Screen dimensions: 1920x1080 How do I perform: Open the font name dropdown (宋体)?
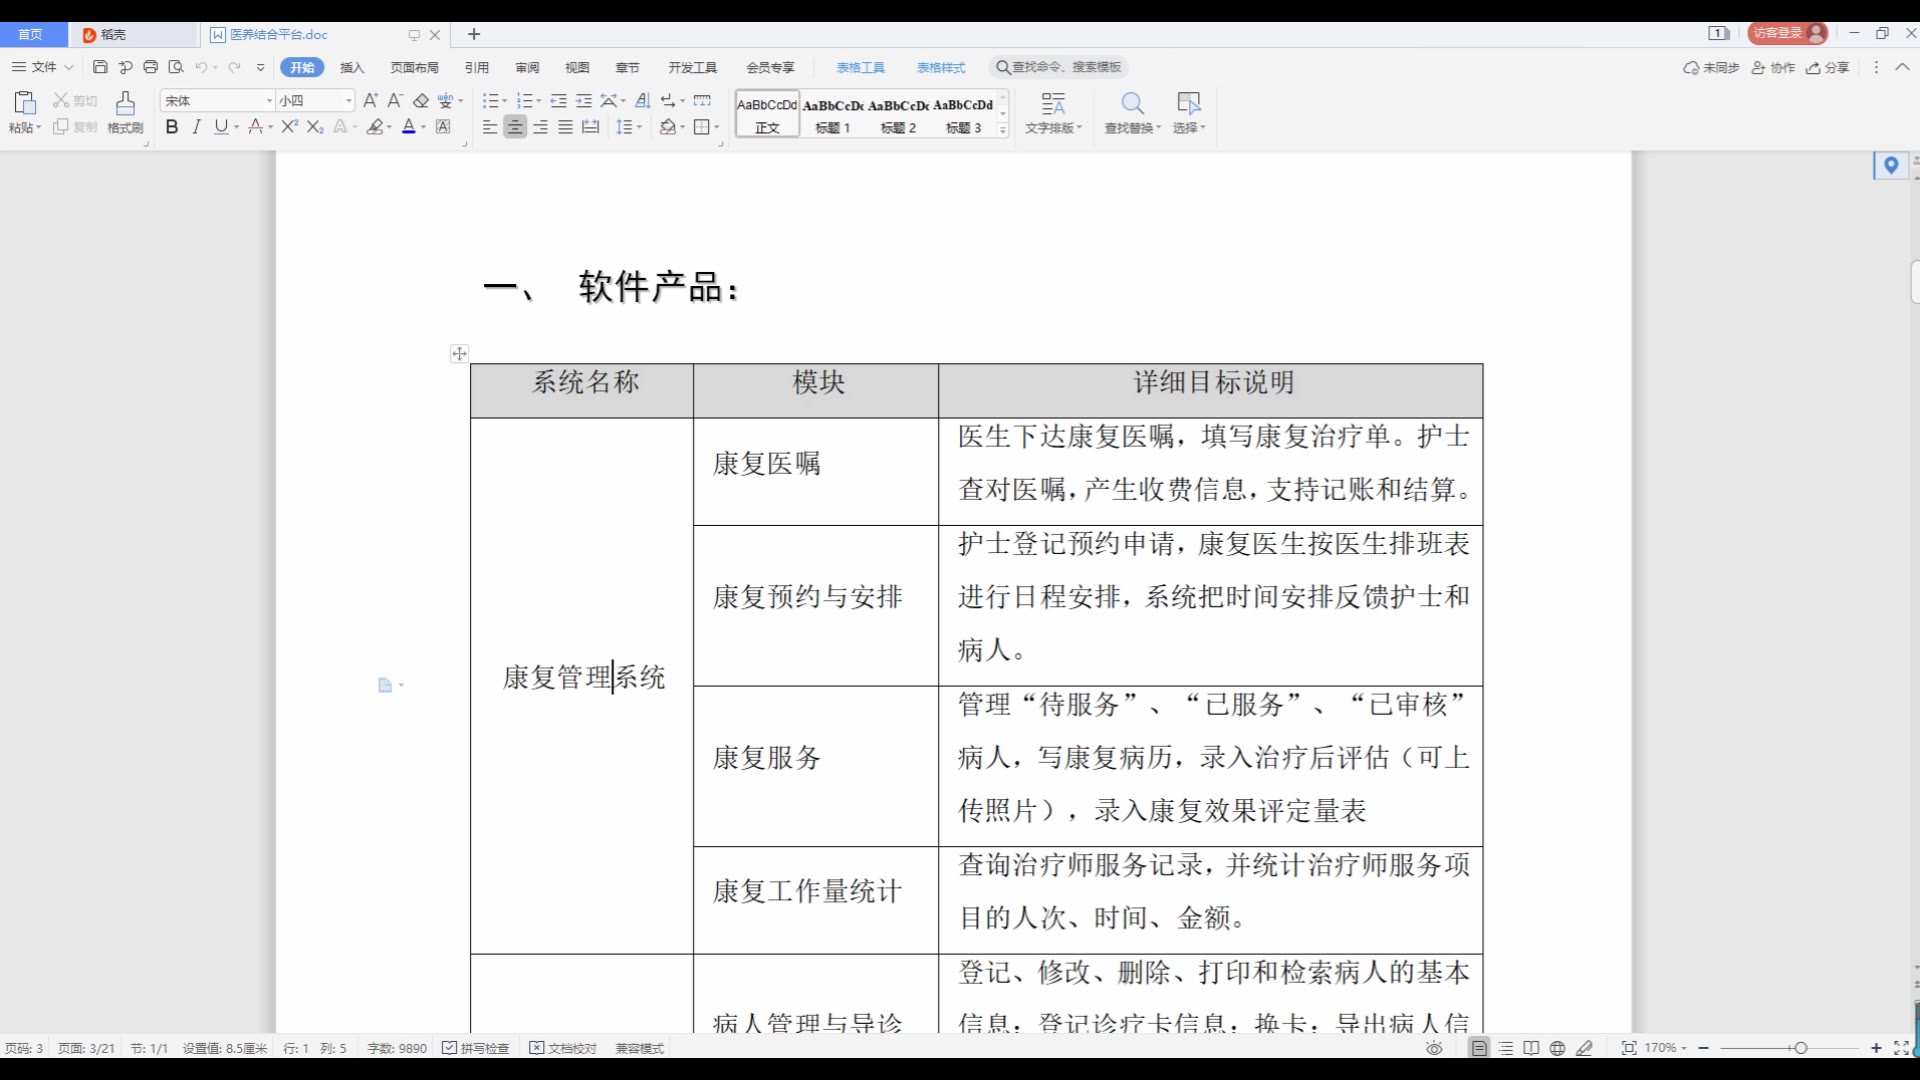coord(269,101)
